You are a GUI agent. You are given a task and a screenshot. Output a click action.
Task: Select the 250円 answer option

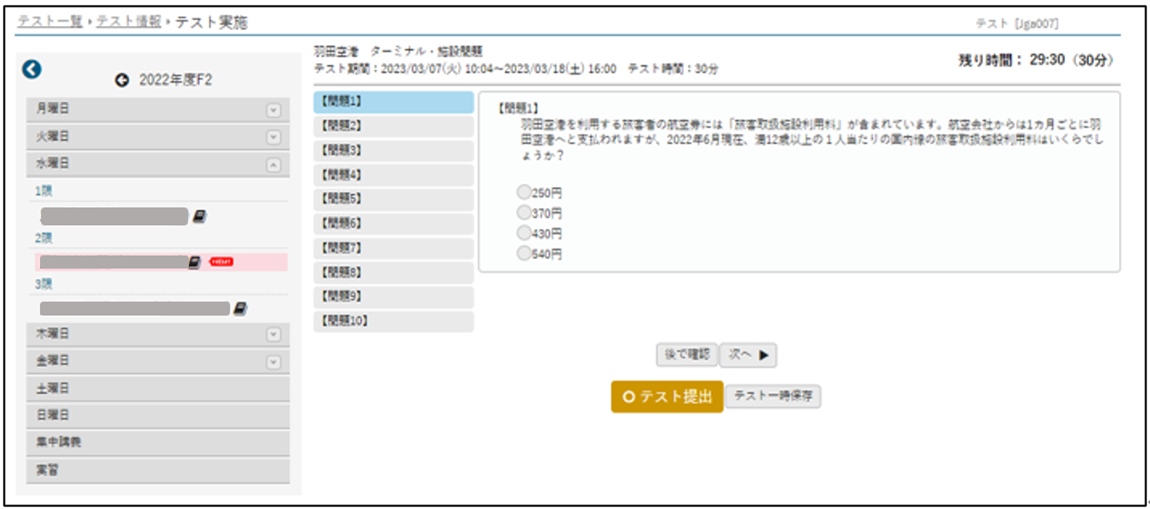[523, 191]
